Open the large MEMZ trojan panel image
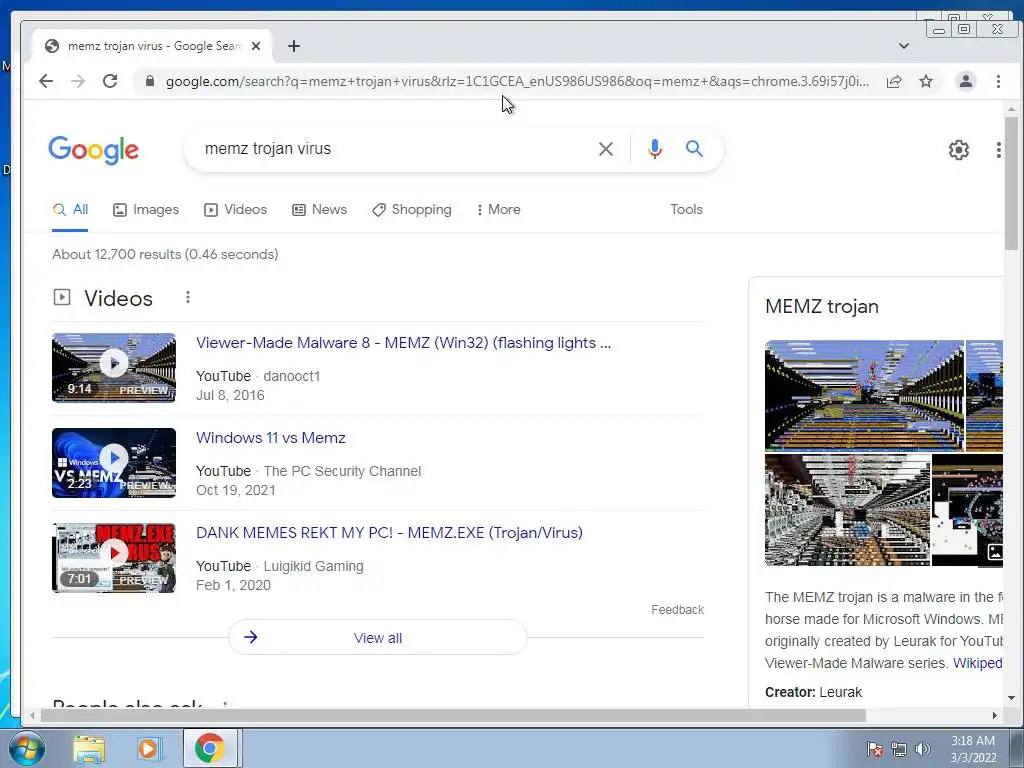Viewport: 1024px width, 768px height. pyautogui.click(x=864, y=396)
